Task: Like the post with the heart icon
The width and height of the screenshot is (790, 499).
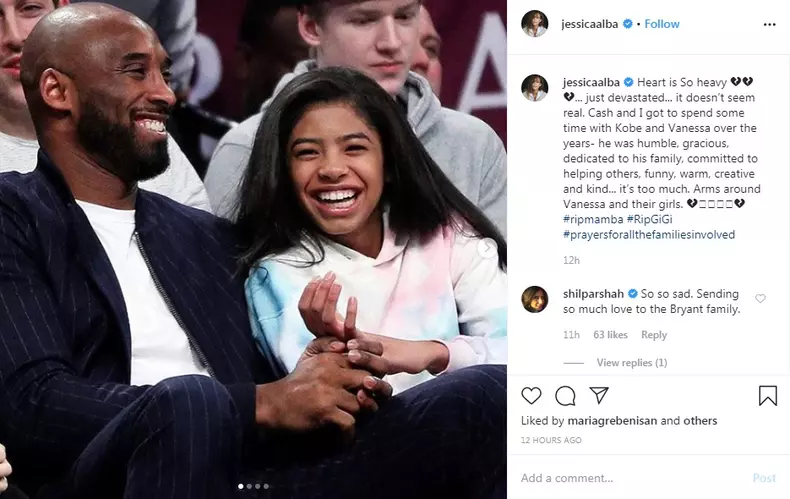Action: click(532, 396)
